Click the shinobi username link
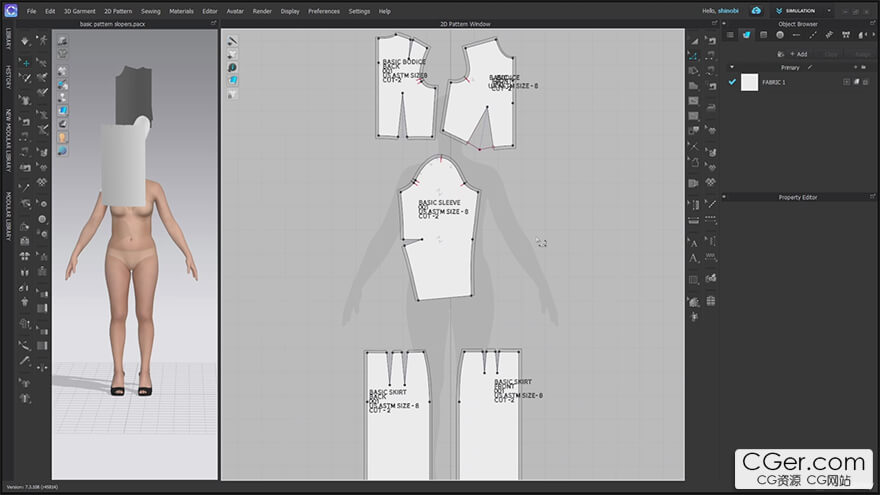This screenshot has width=880, height=495. point(728,11)
